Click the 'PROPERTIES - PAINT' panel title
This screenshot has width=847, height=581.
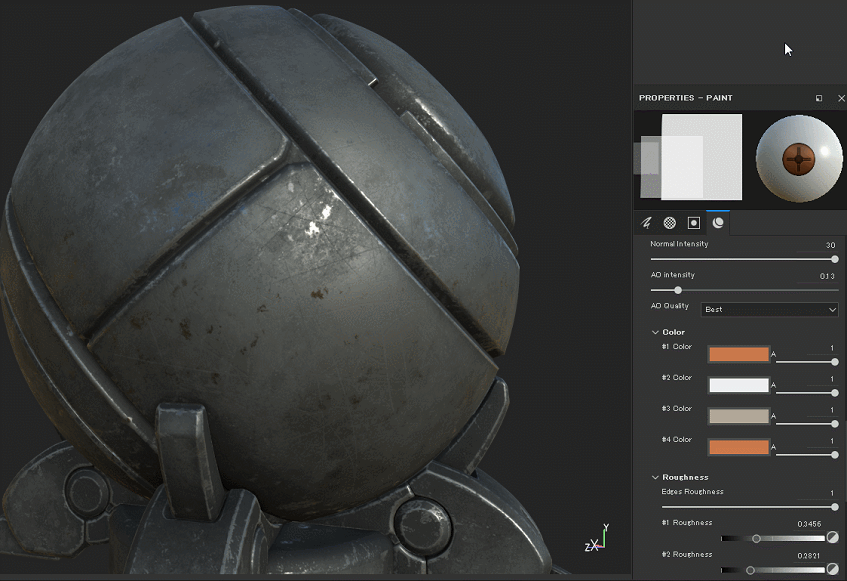[685, 98]
